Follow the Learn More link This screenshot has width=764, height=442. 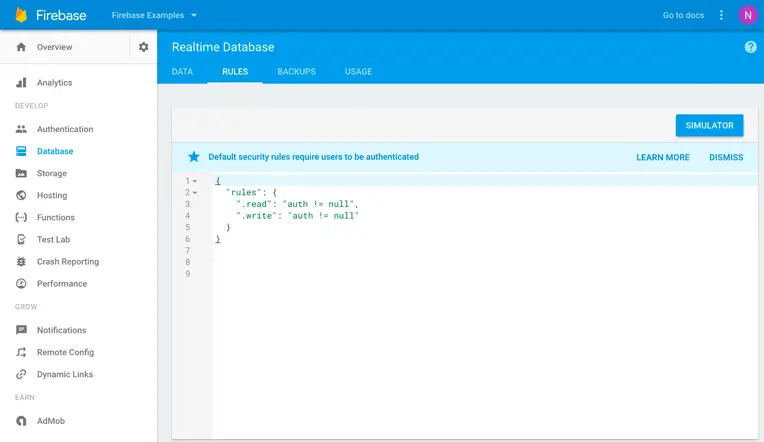coord(663,157)
